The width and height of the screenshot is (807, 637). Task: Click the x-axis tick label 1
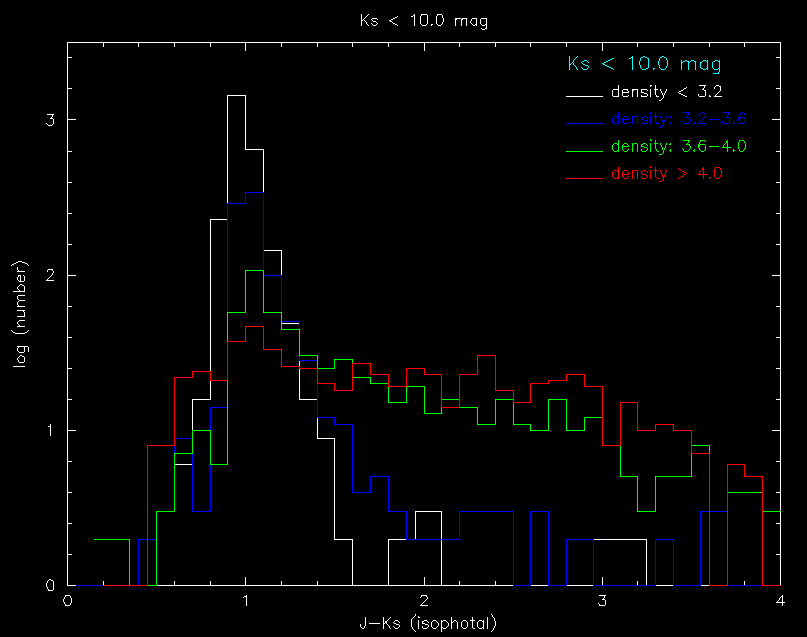(245, 602)
